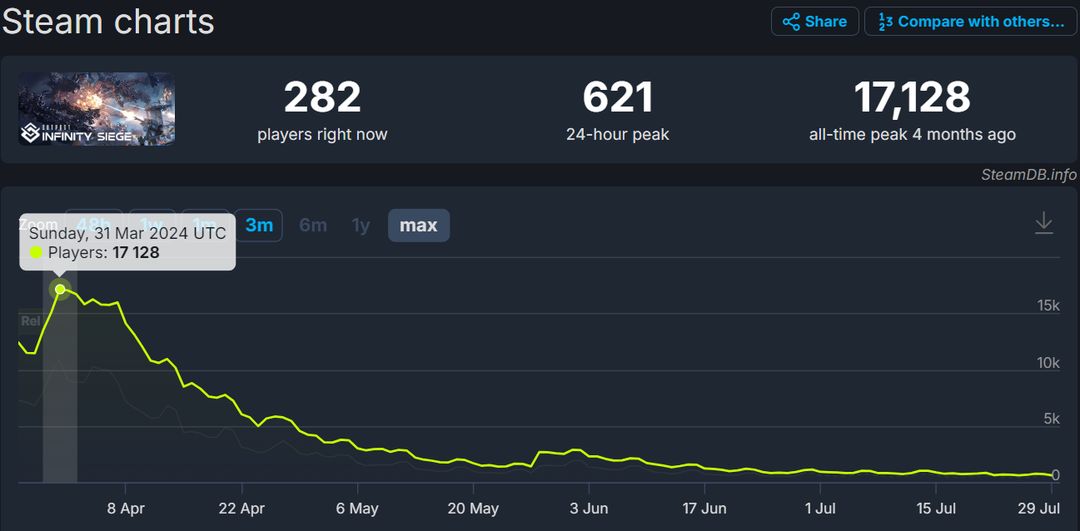Open Compare with others option
This screenshot has width=1080, height=531.
[x=970, y=21]
